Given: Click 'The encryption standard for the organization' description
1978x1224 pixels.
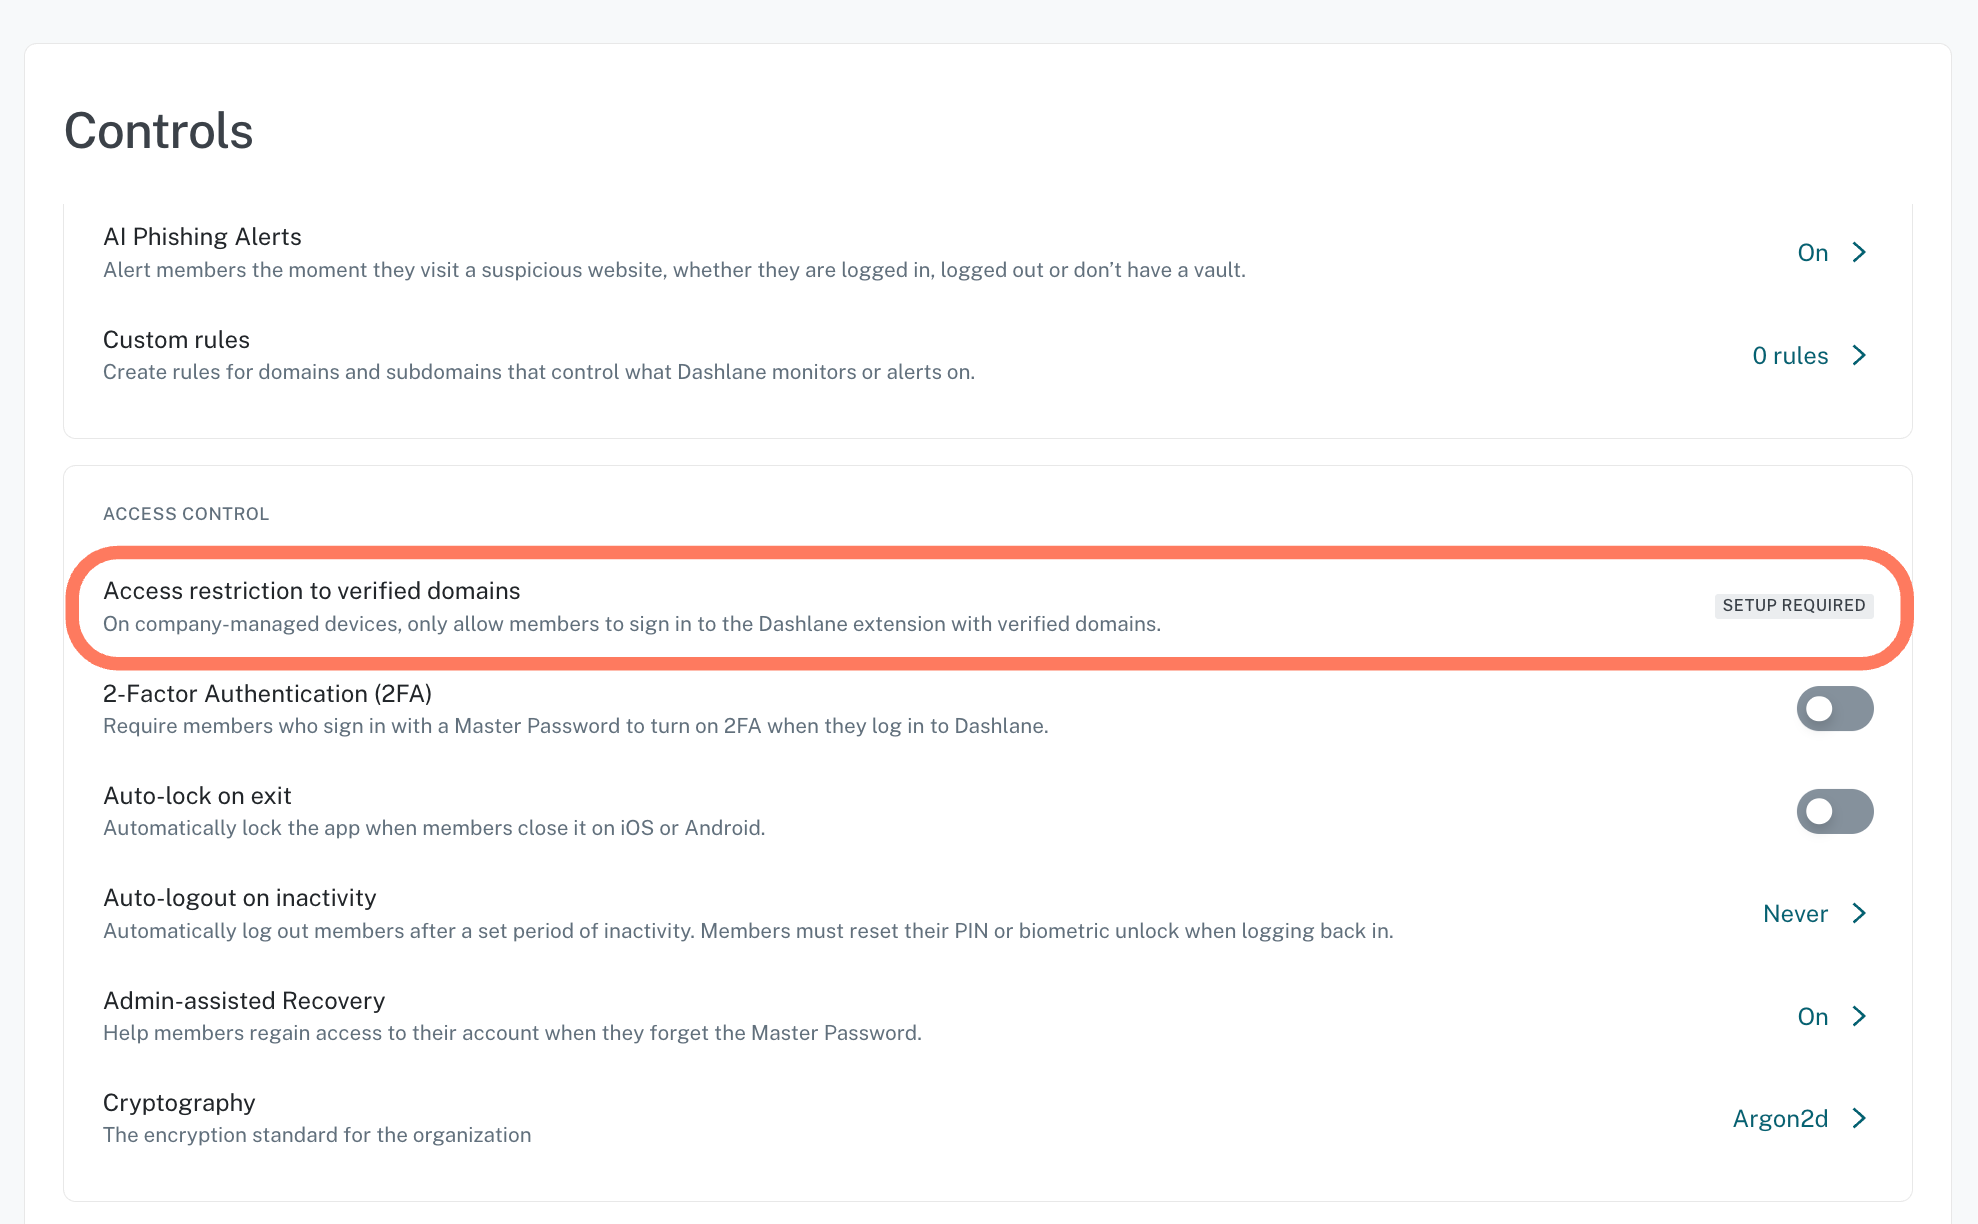Looking at the screenshot, I should pyautogui.click(x=317, y=1134).
